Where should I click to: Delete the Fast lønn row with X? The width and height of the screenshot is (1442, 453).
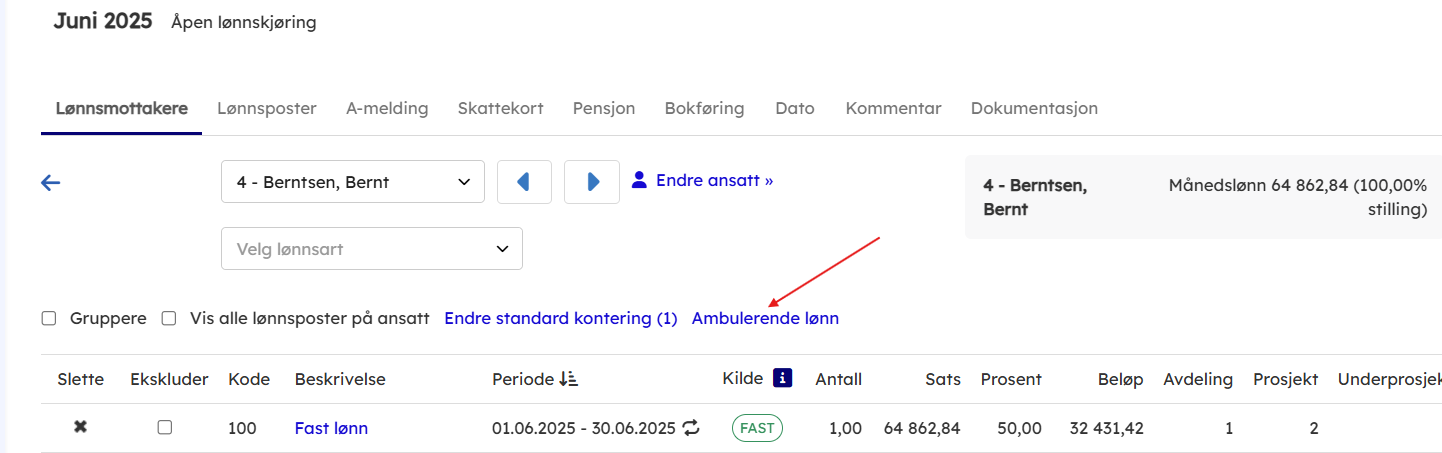coord(80,427)
